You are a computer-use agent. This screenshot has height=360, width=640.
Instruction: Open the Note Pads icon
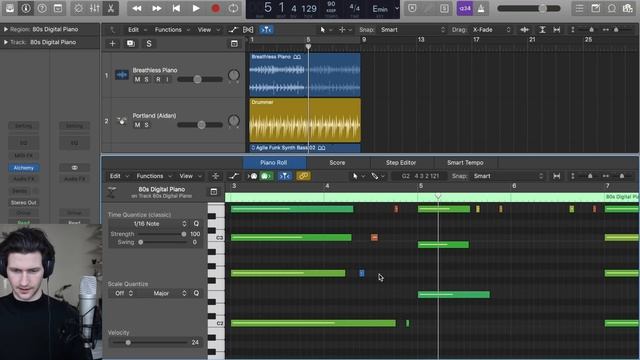tap(596, 8)
